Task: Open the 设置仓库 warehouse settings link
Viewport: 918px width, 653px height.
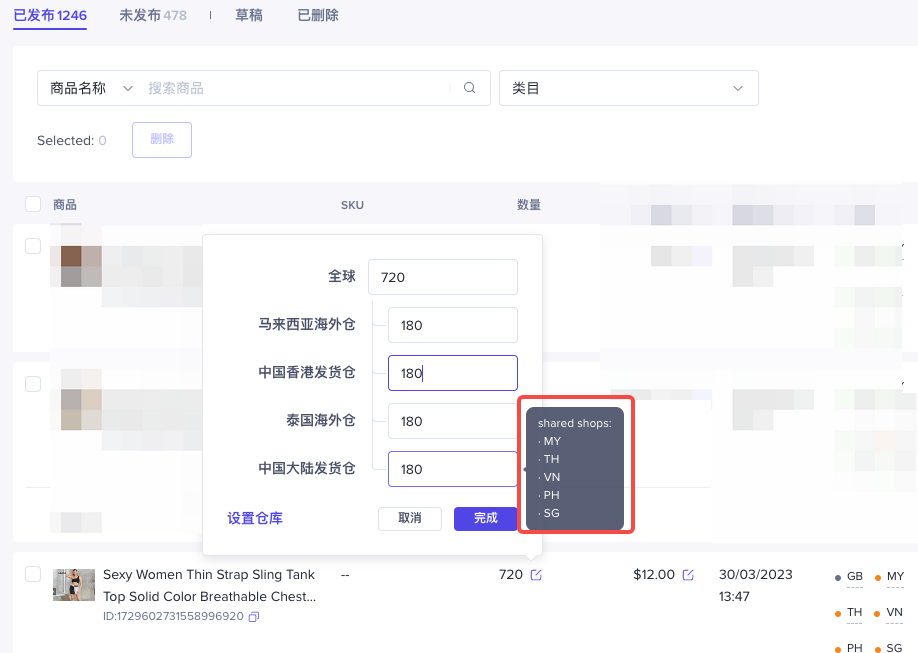Action: point(255,518)
